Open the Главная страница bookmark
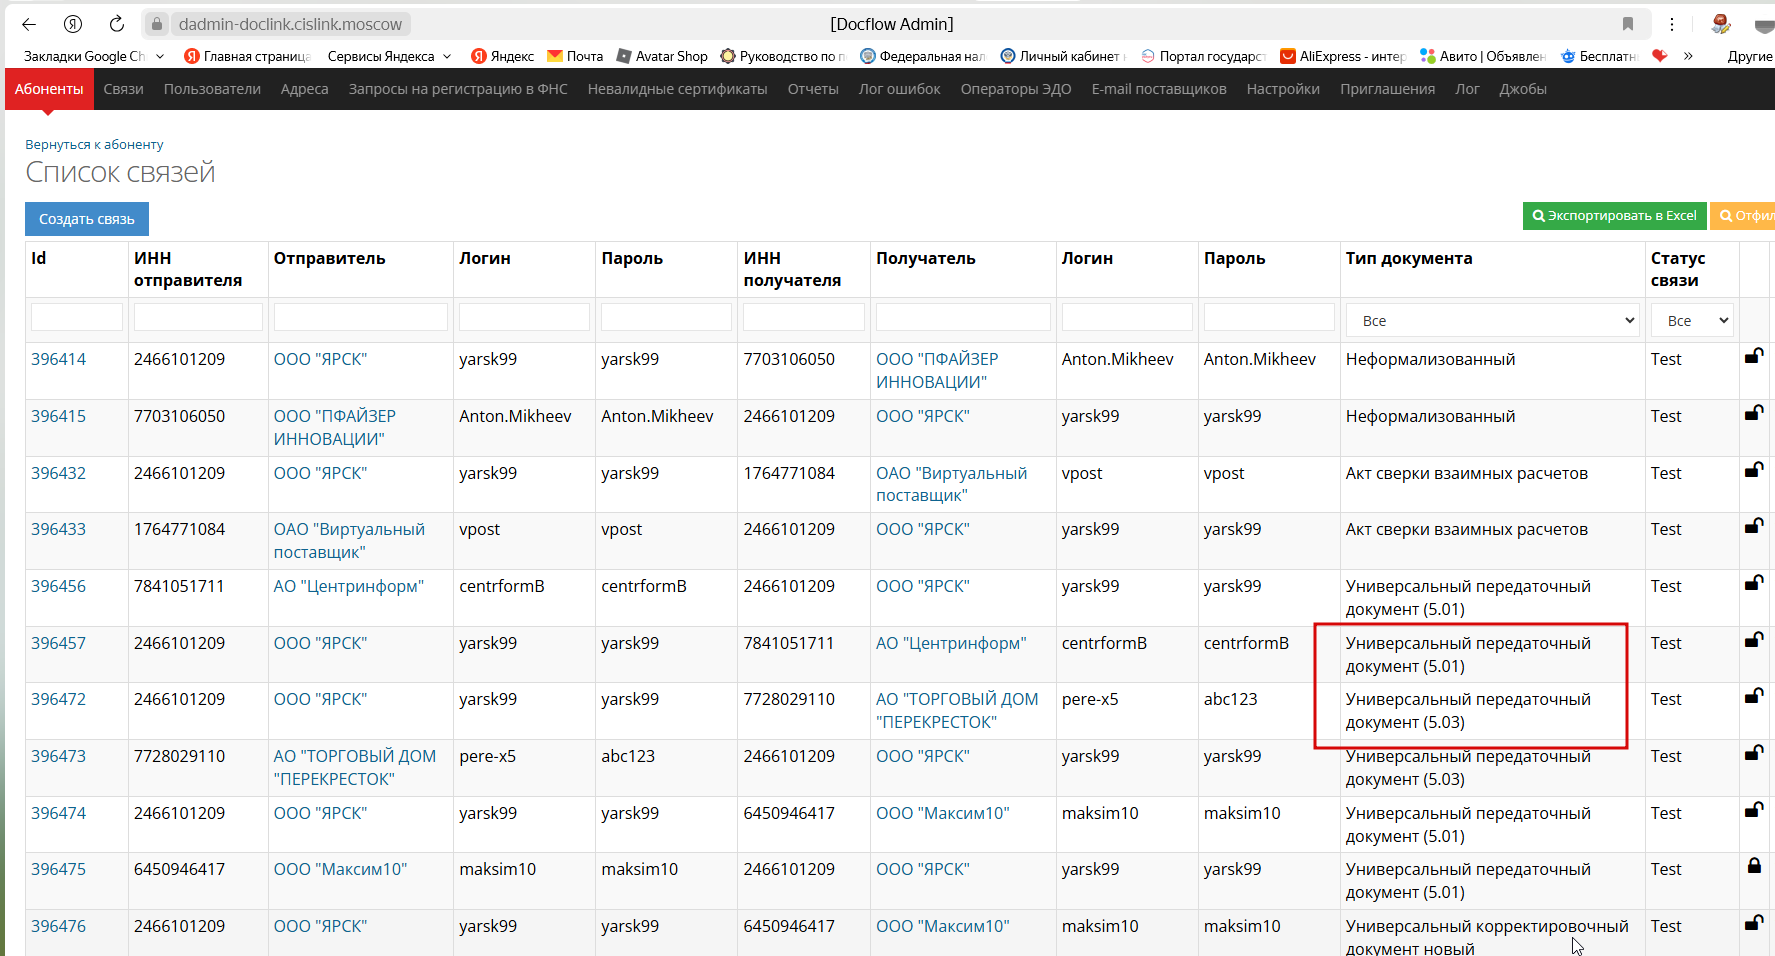 (x=248, y=56)
